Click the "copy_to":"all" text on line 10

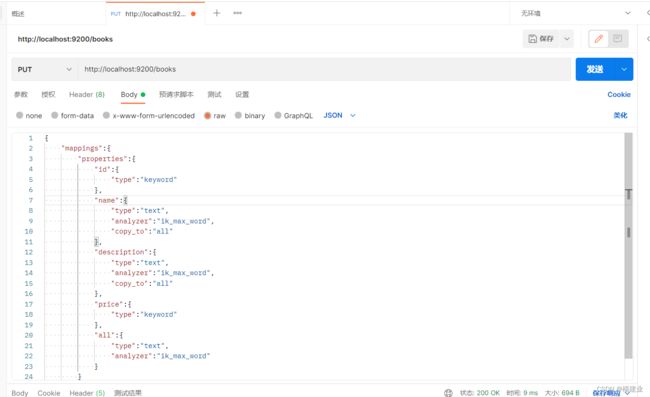click(x=142, y=232)
